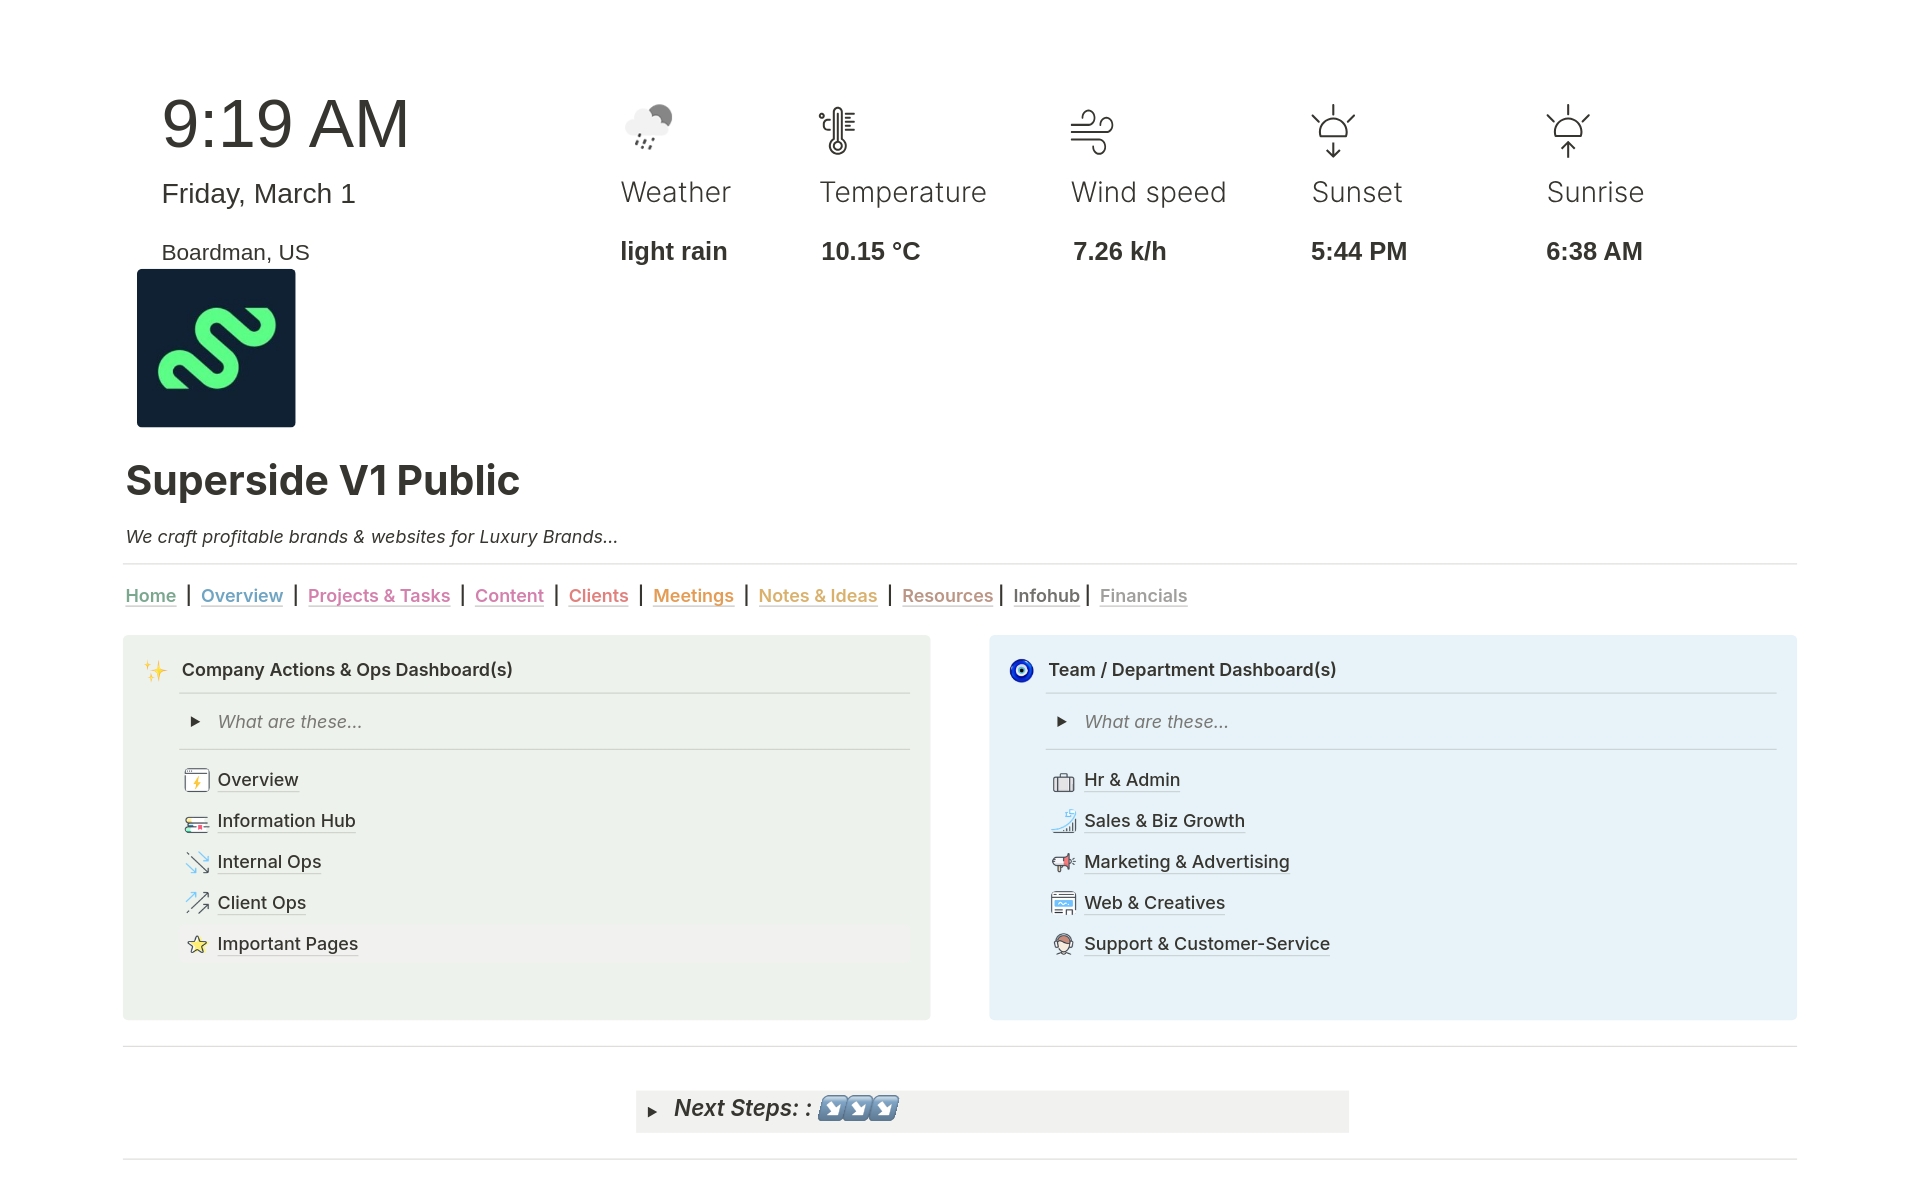The image size is (1920, 1199).
Task: Click the briefcase icon next to Hr & Admin
Action: [1063, 781]
